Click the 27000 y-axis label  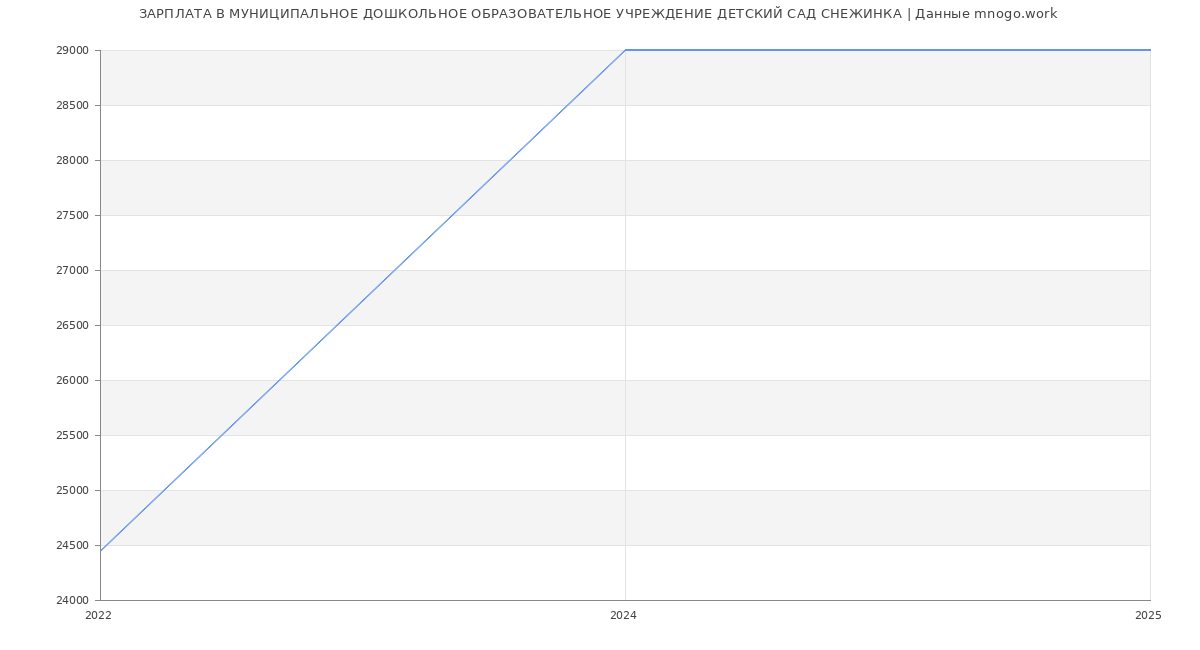point(72,271)
